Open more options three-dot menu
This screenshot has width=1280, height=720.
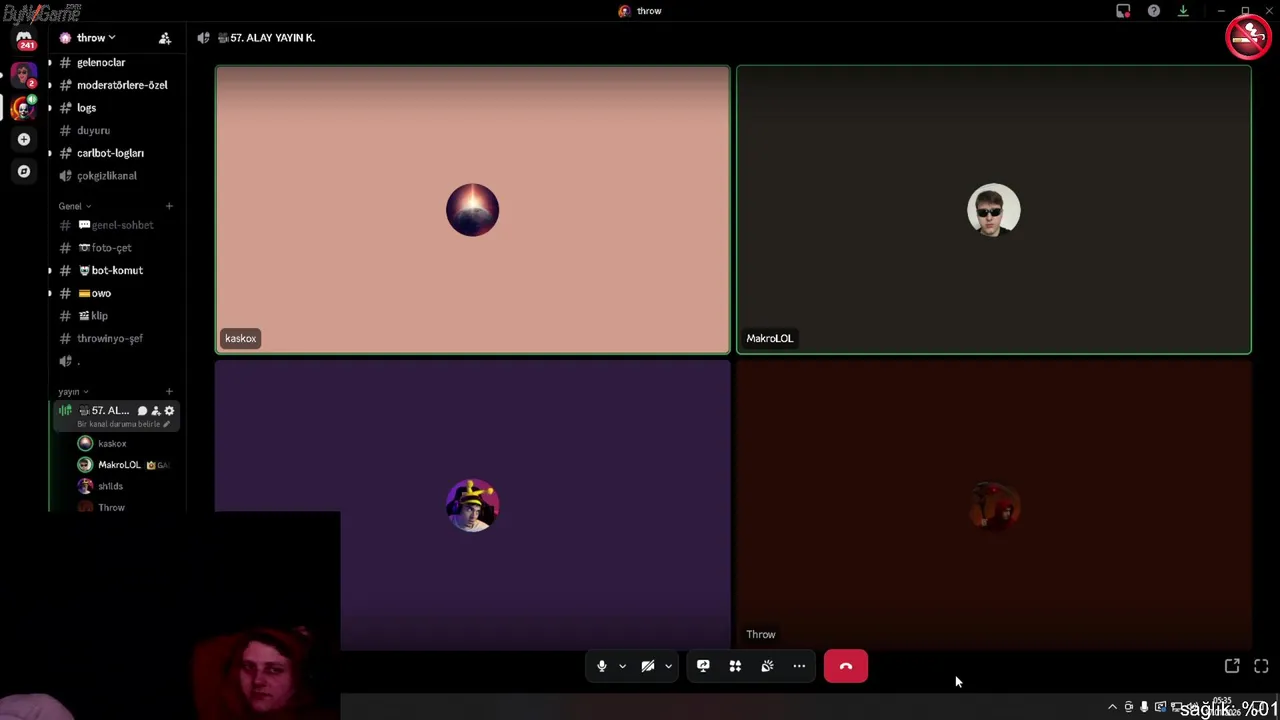[799, 666]
